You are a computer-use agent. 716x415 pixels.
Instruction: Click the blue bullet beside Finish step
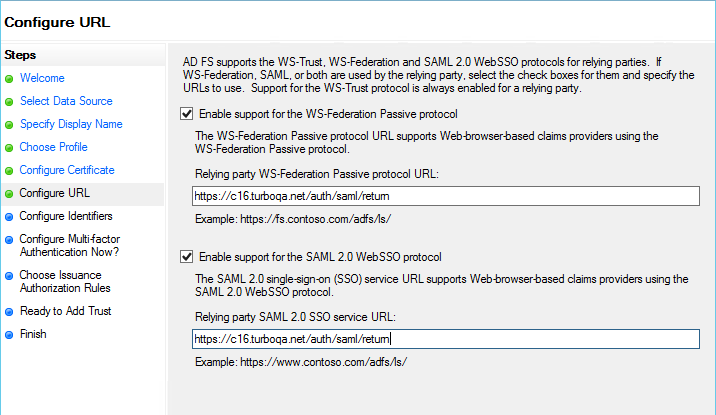click(9, 335)
